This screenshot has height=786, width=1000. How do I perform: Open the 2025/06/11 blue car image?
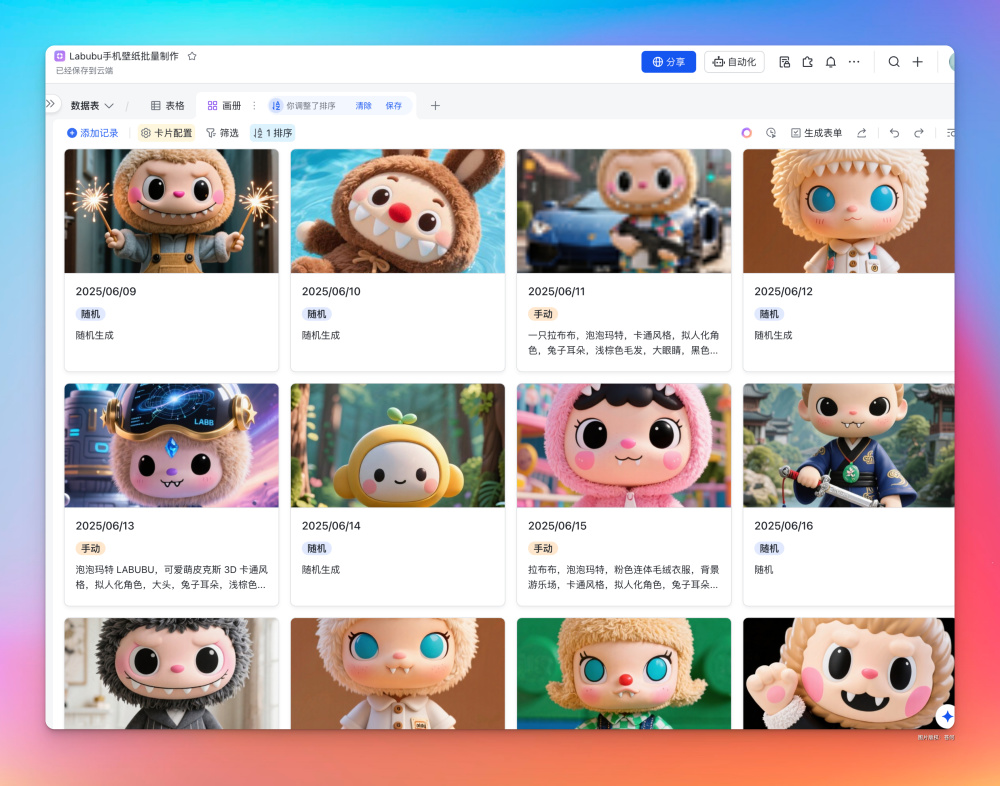[624, 211]
